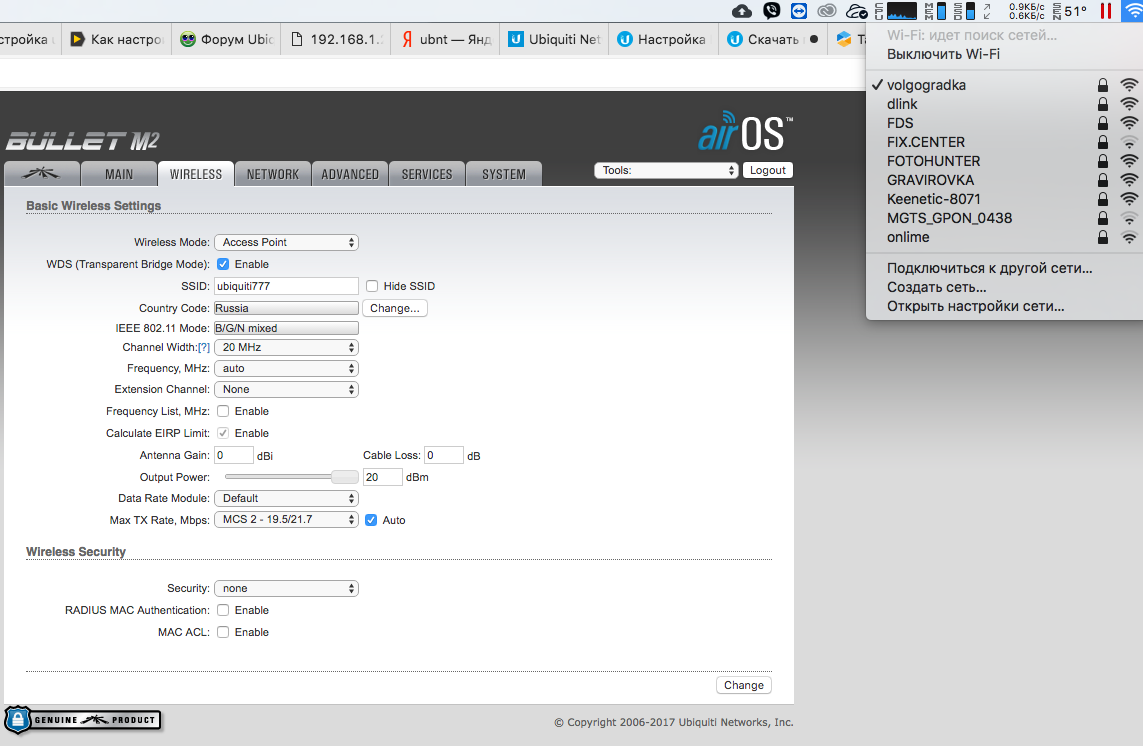Click the lock icon next to FIX.CENTER
Viewport: 1143px width, 746px height.
click(1103, 142)
